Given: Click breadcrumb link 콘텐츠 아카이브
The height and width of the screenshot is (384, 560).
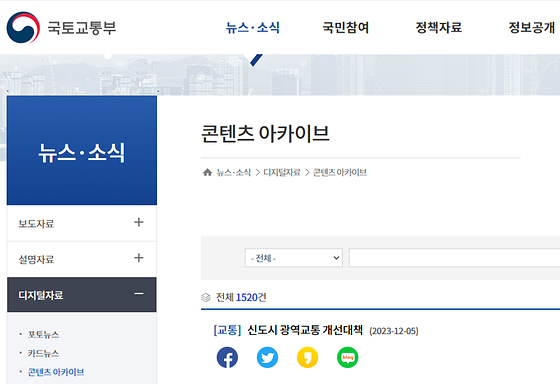Looking at the screenshot, I should tap(340, 173).
